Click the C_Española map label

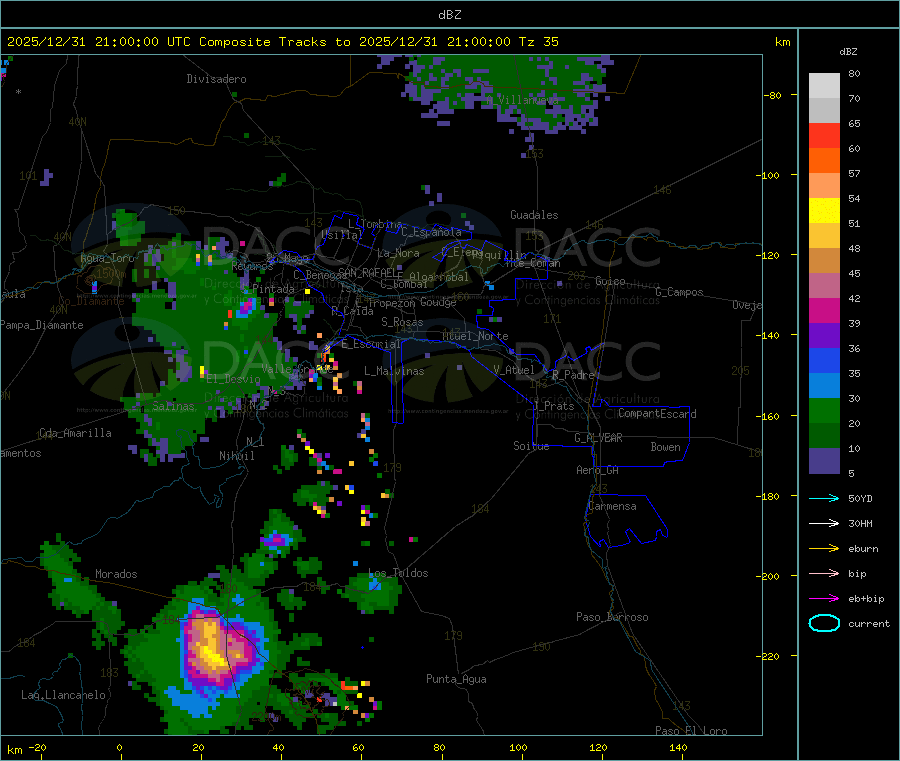[x=431, y=232]
